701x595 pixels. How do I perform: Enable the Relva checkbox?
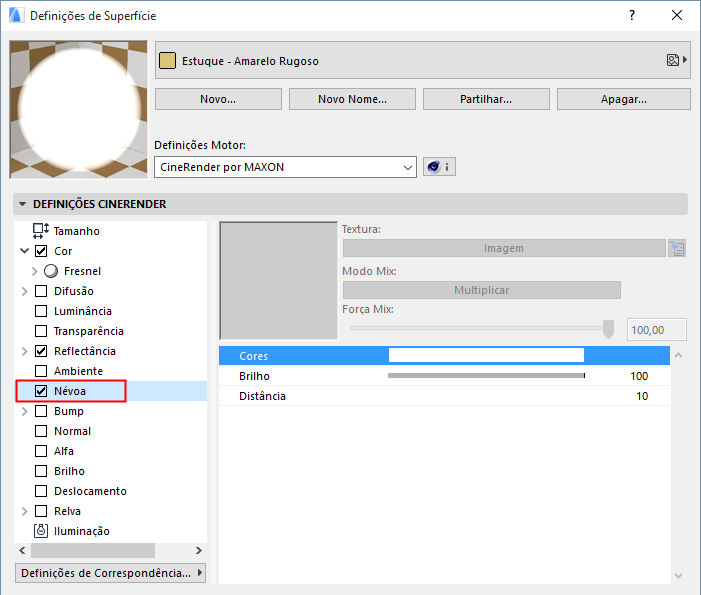coord(41,511)
